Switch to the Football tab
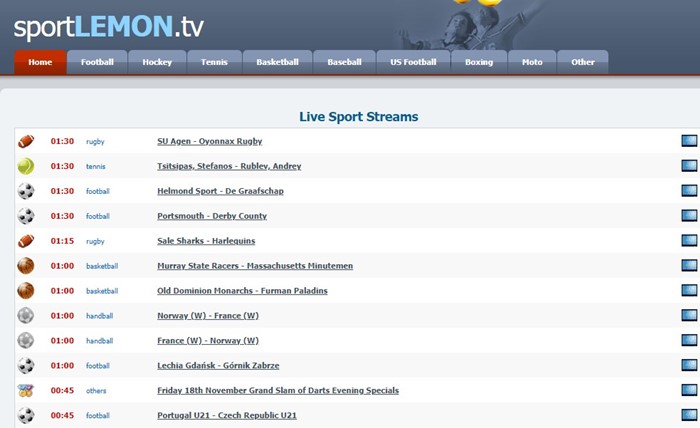 (x=97, y=62)
